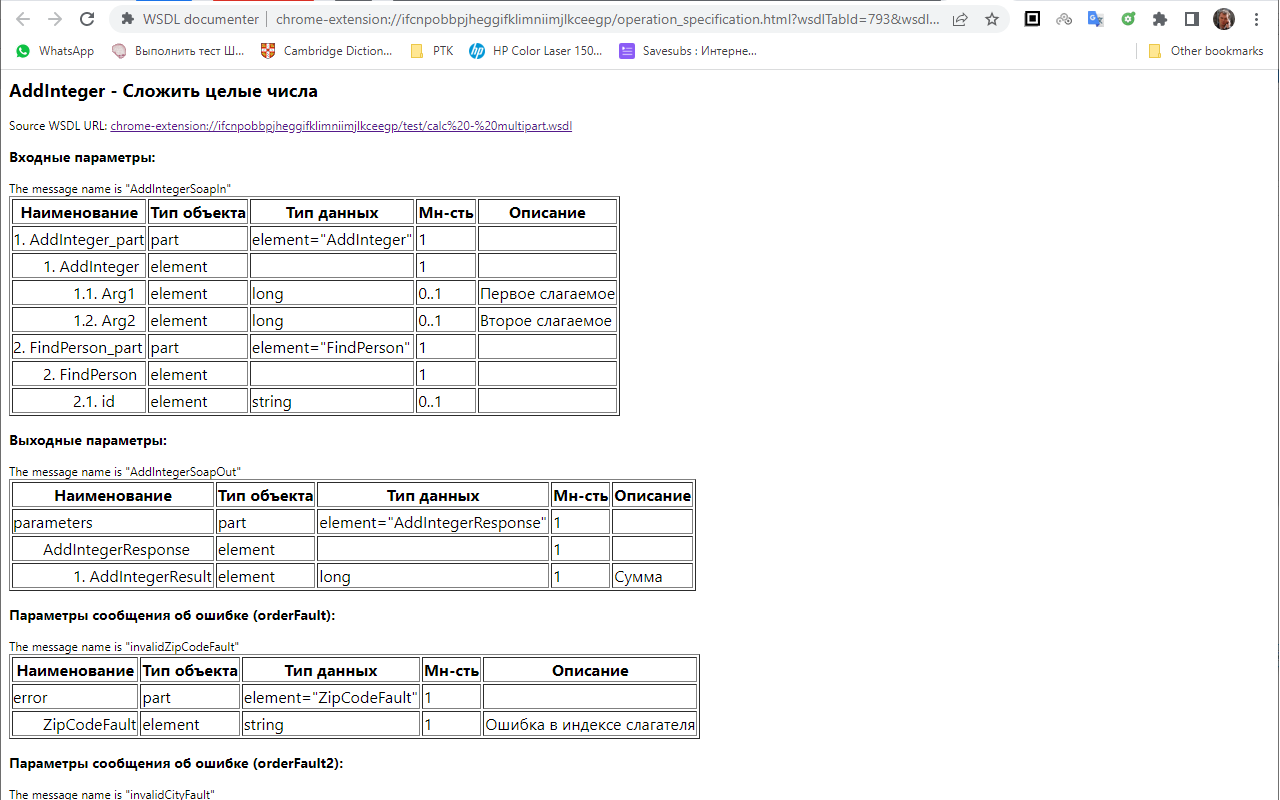This screenshot has height=800, width=1280.
Task: Click the 'Выходные параметры:' section title
Action: pos(88,440)
